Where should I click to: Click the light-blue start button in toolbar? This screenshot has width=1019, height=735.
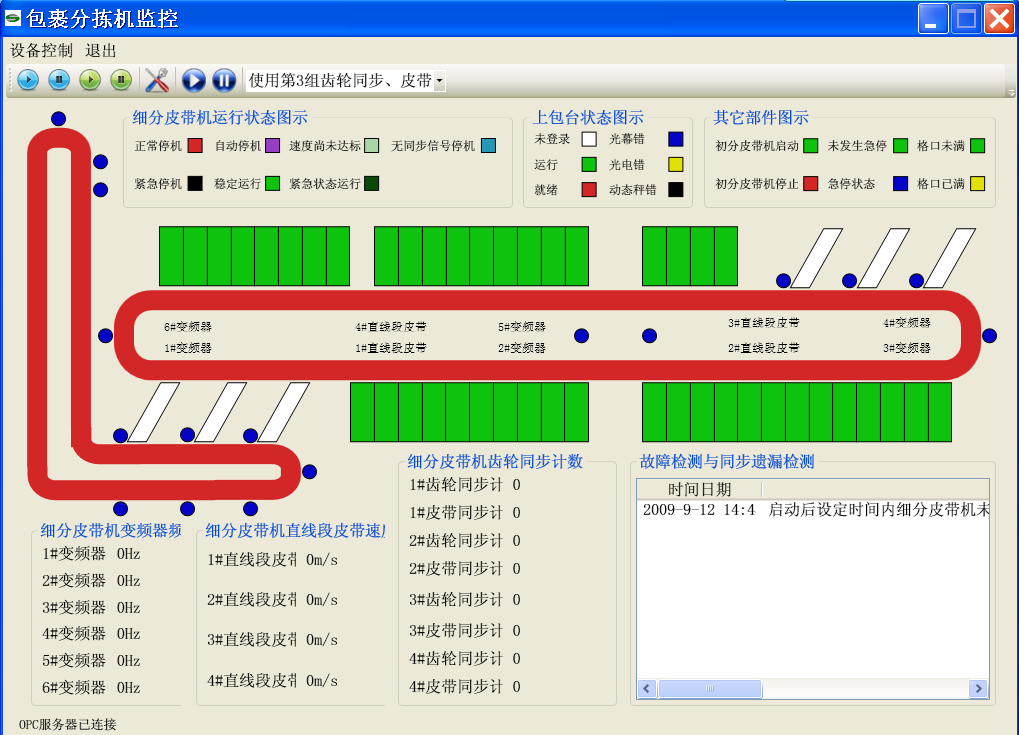pos(28,80)
